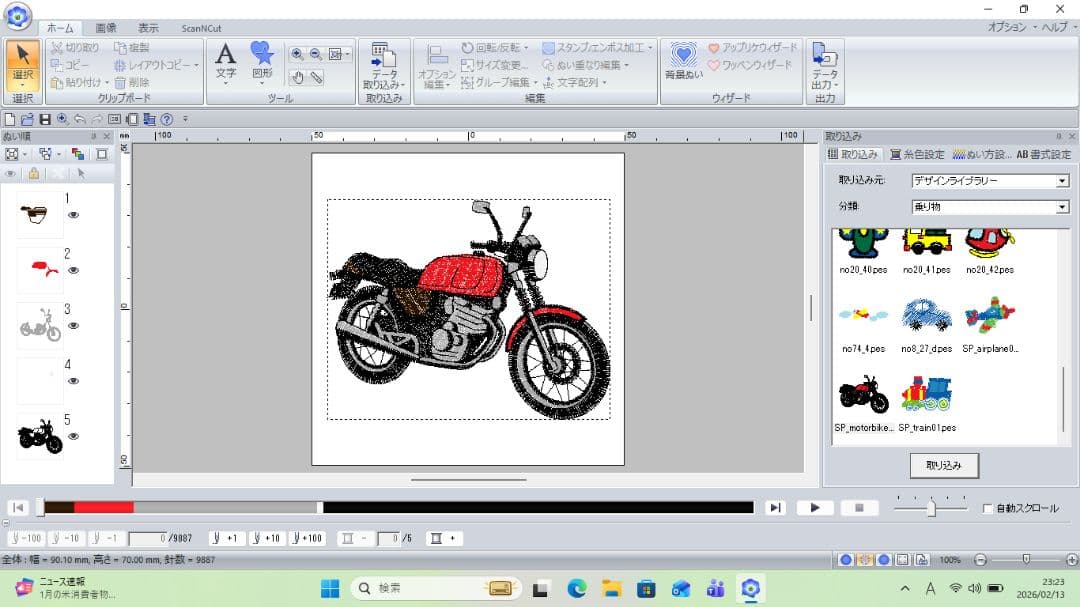Open the 糸色設定 panel tab
Screen dimensions: 1080x607
(x=917, y=155)
